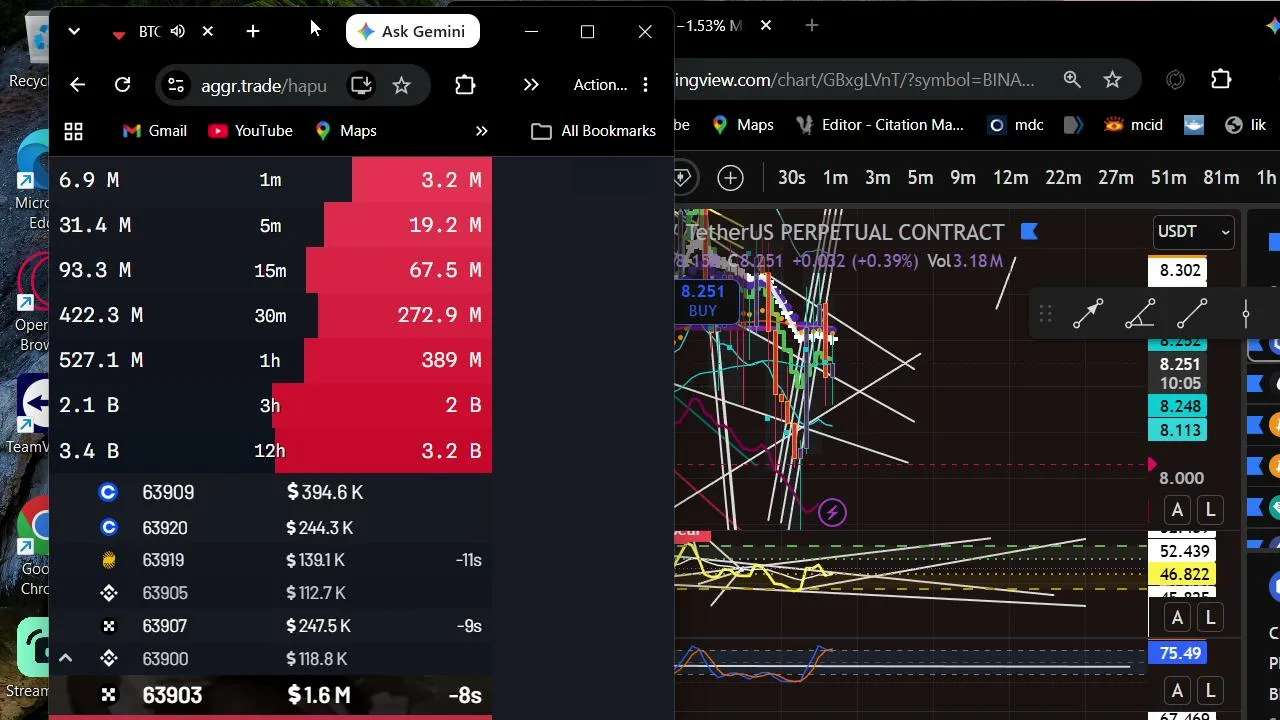
Task: Select the 15m stats row label
Action: click(x=271, y=271)
